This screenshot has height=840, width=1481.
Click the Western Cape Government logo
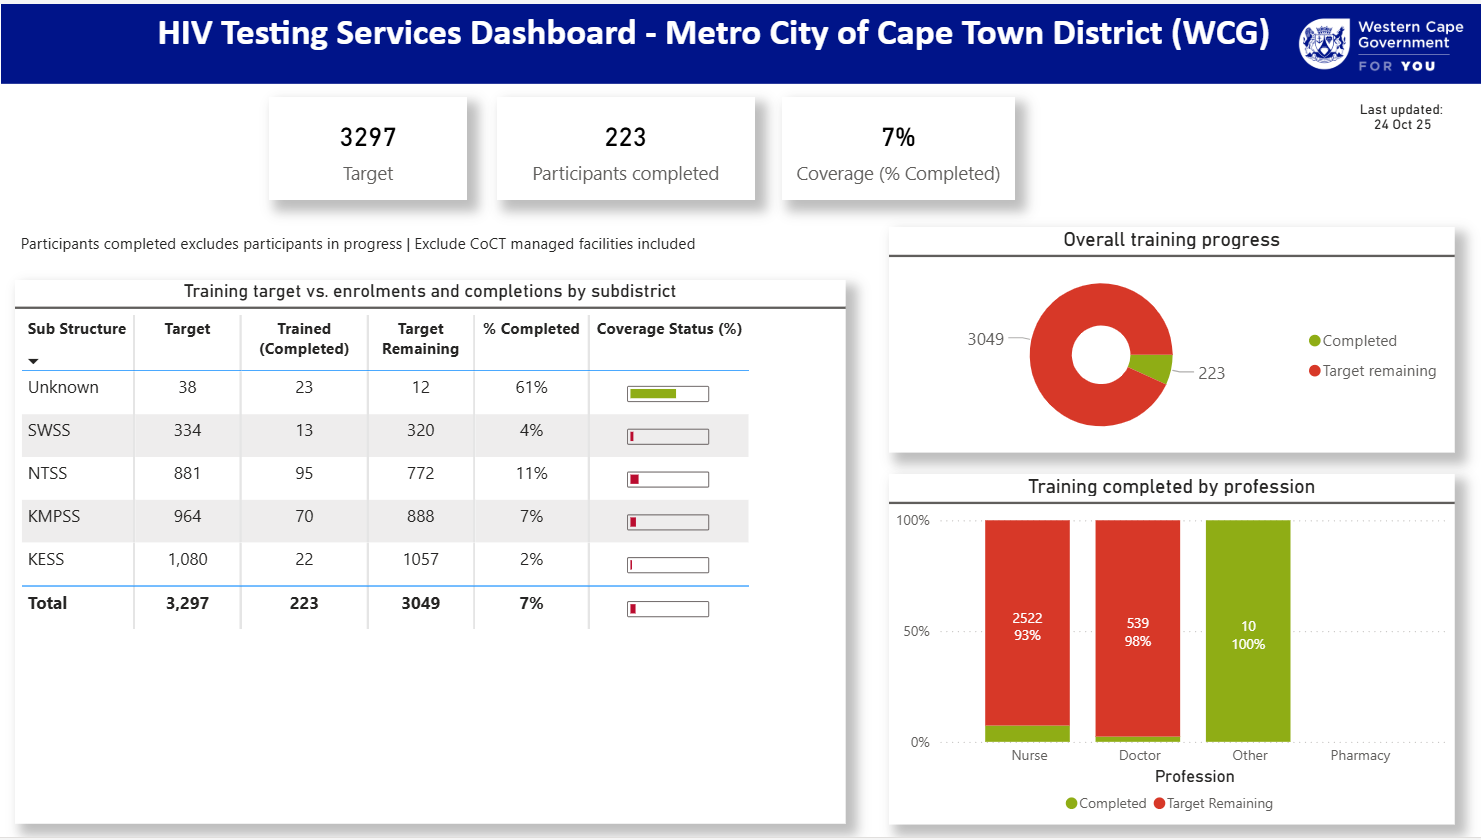[1380, 45]
